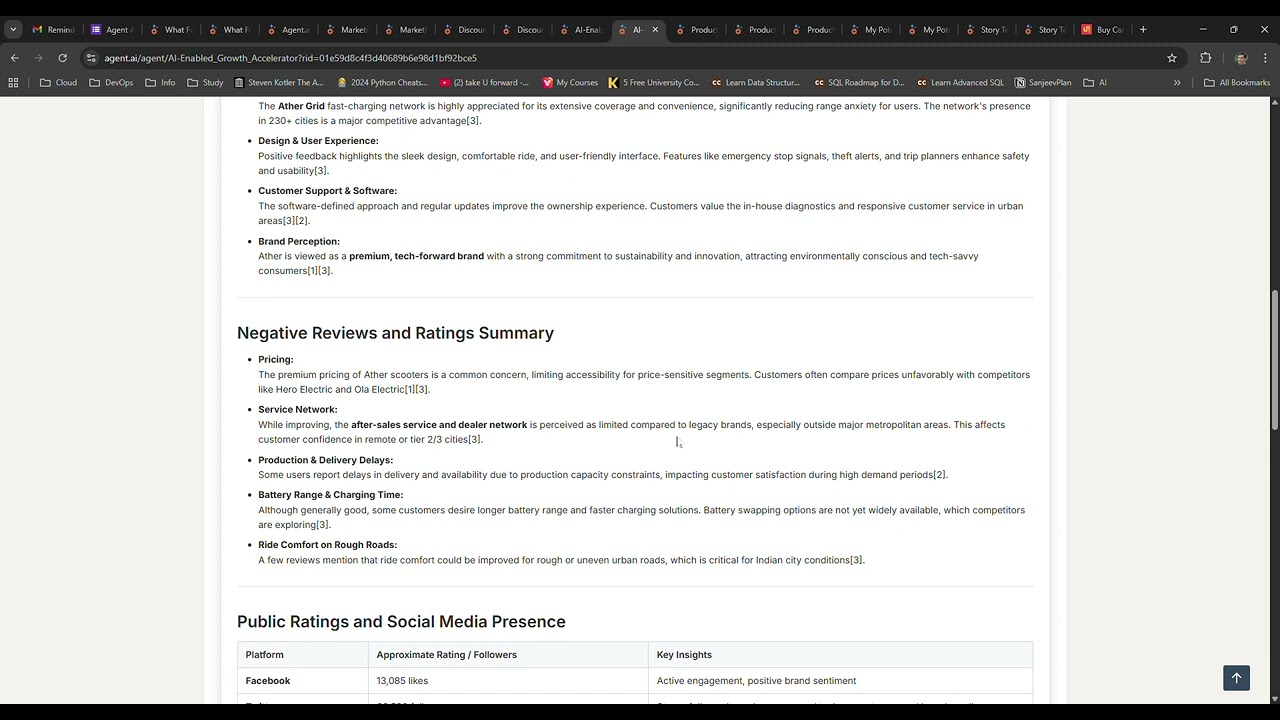Click citation [3] after major competitive advantage
This screenshot has width=1280, height=720.
point(473,121)
